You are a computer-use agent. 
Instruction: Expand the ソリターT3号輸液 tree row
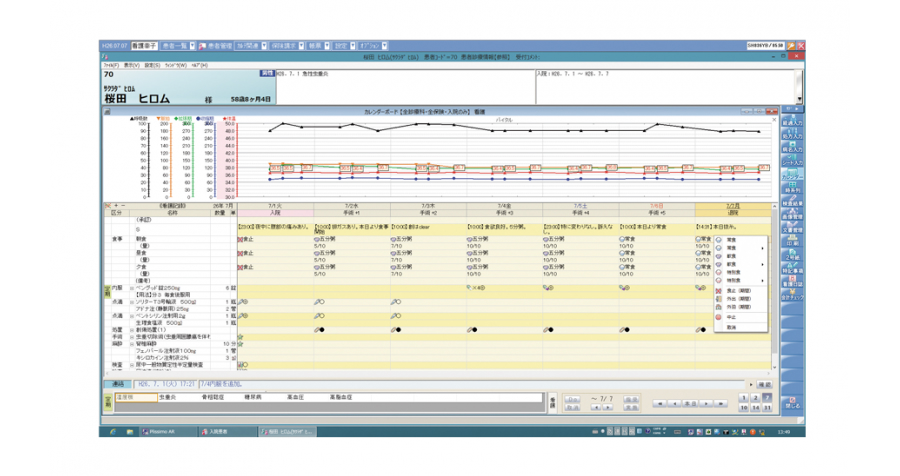131,301
